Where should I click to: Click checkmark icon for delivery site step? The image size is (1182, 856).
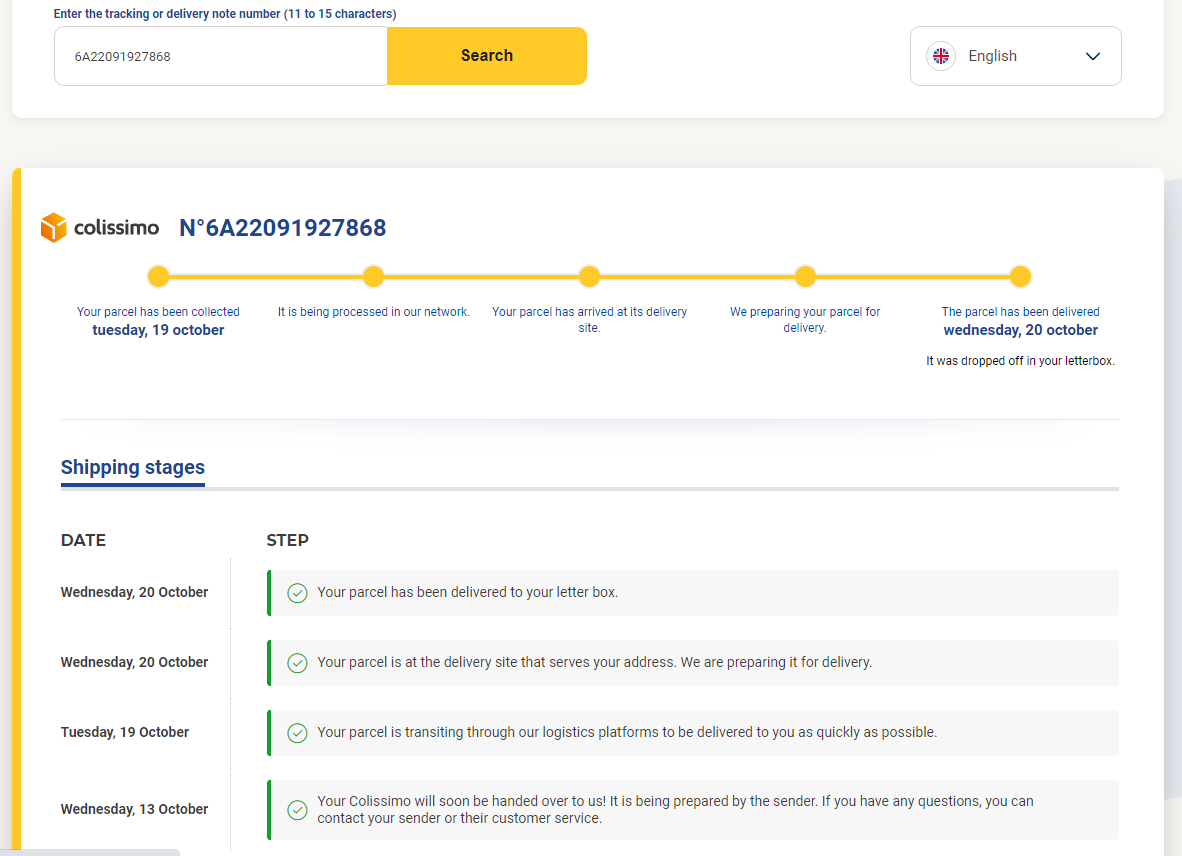[x=297, y=663]
